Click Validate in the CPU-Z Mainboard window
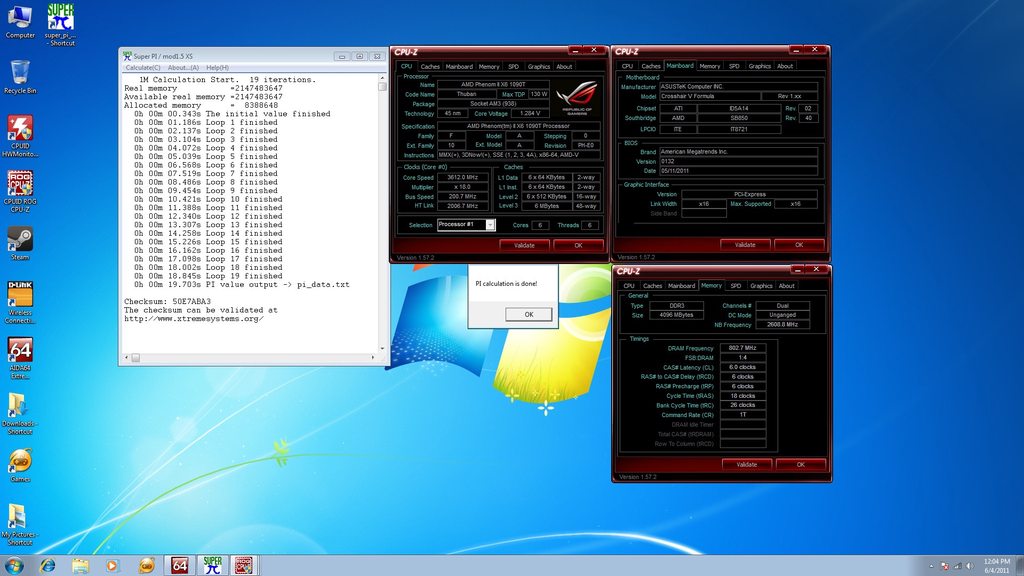The image size is (1024, 576). [745, 245]
